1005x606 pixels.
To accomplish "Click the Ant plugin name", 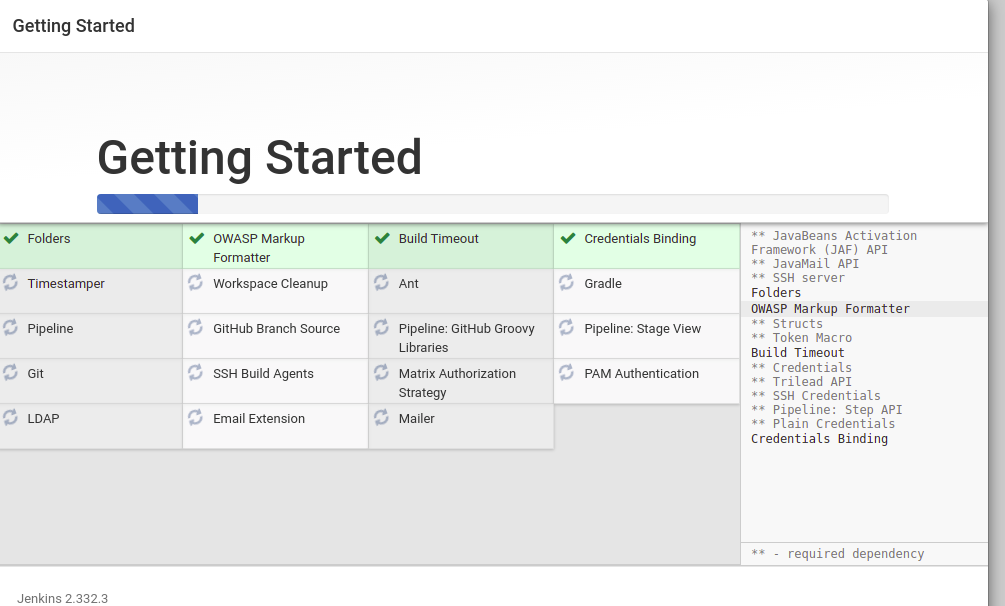I will pos(408,283).
